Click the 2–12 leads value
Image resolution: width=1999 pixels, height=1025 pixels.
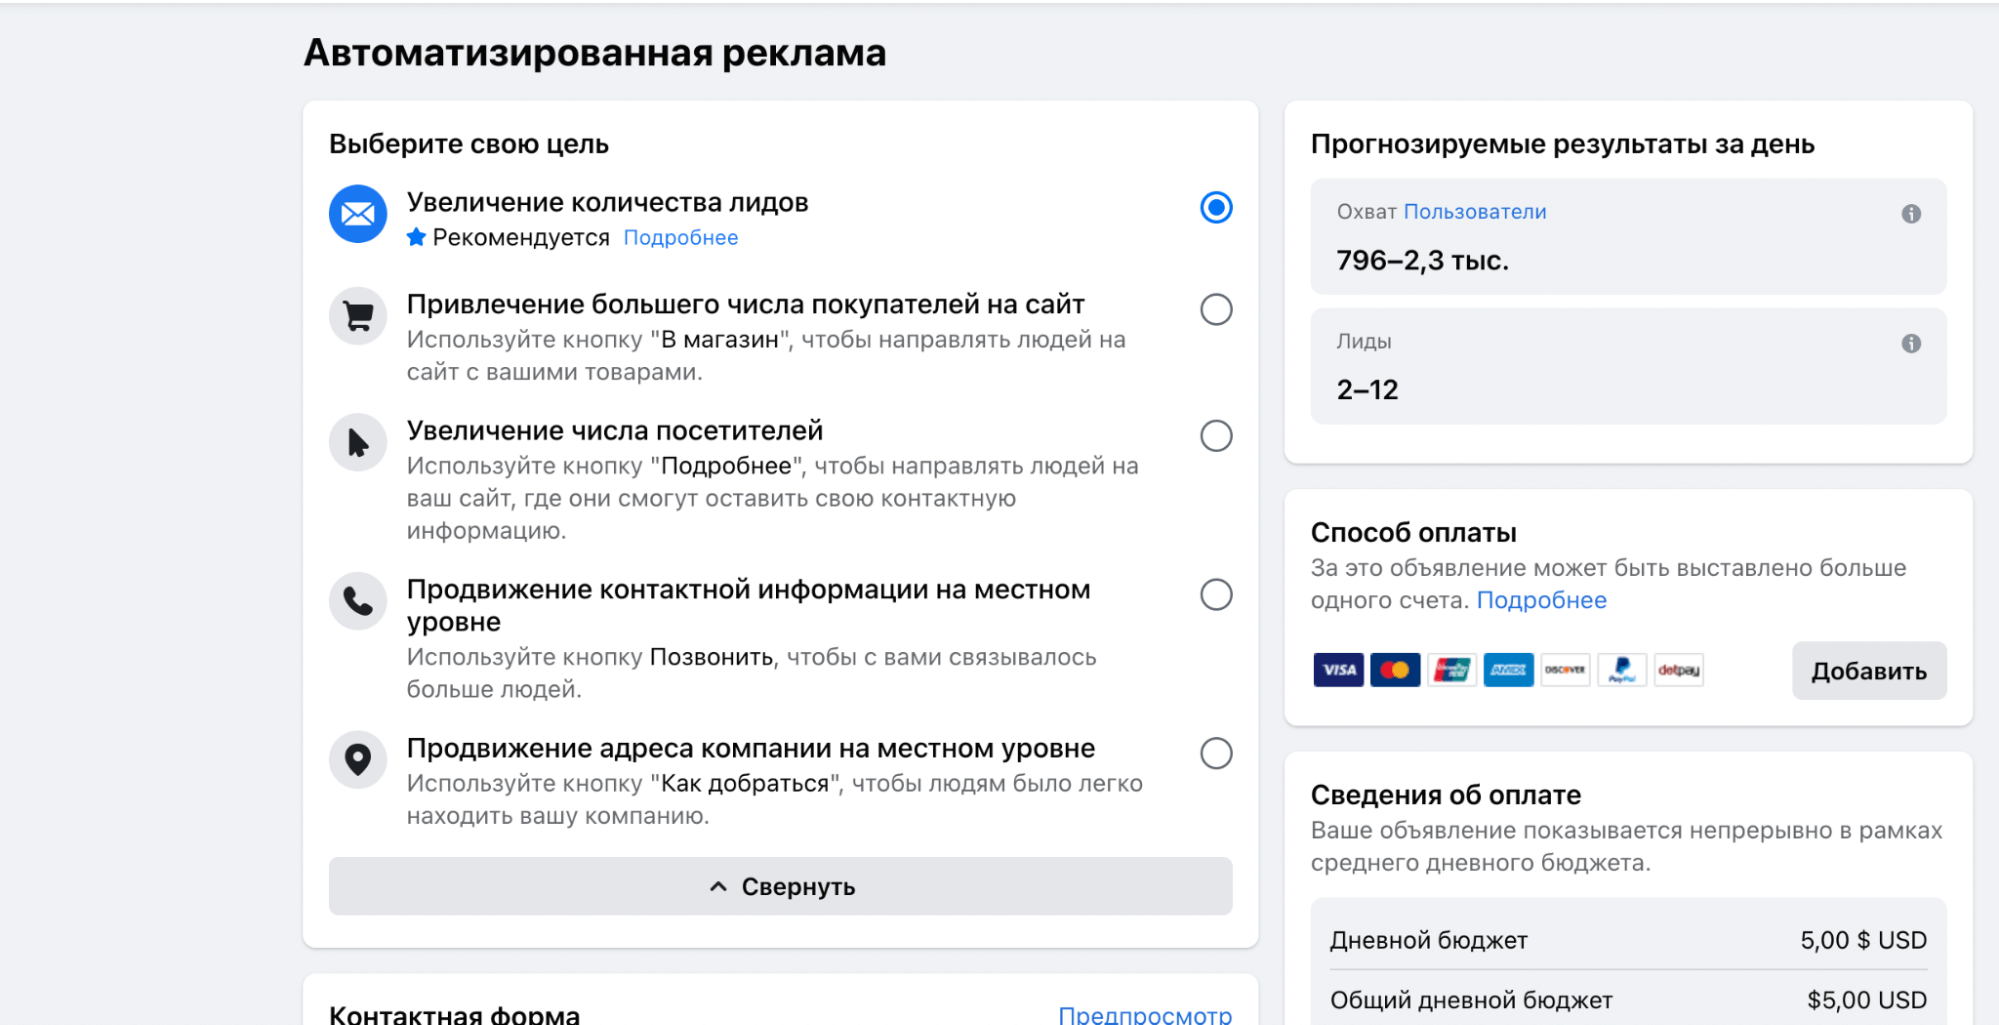click(1367, 390)
